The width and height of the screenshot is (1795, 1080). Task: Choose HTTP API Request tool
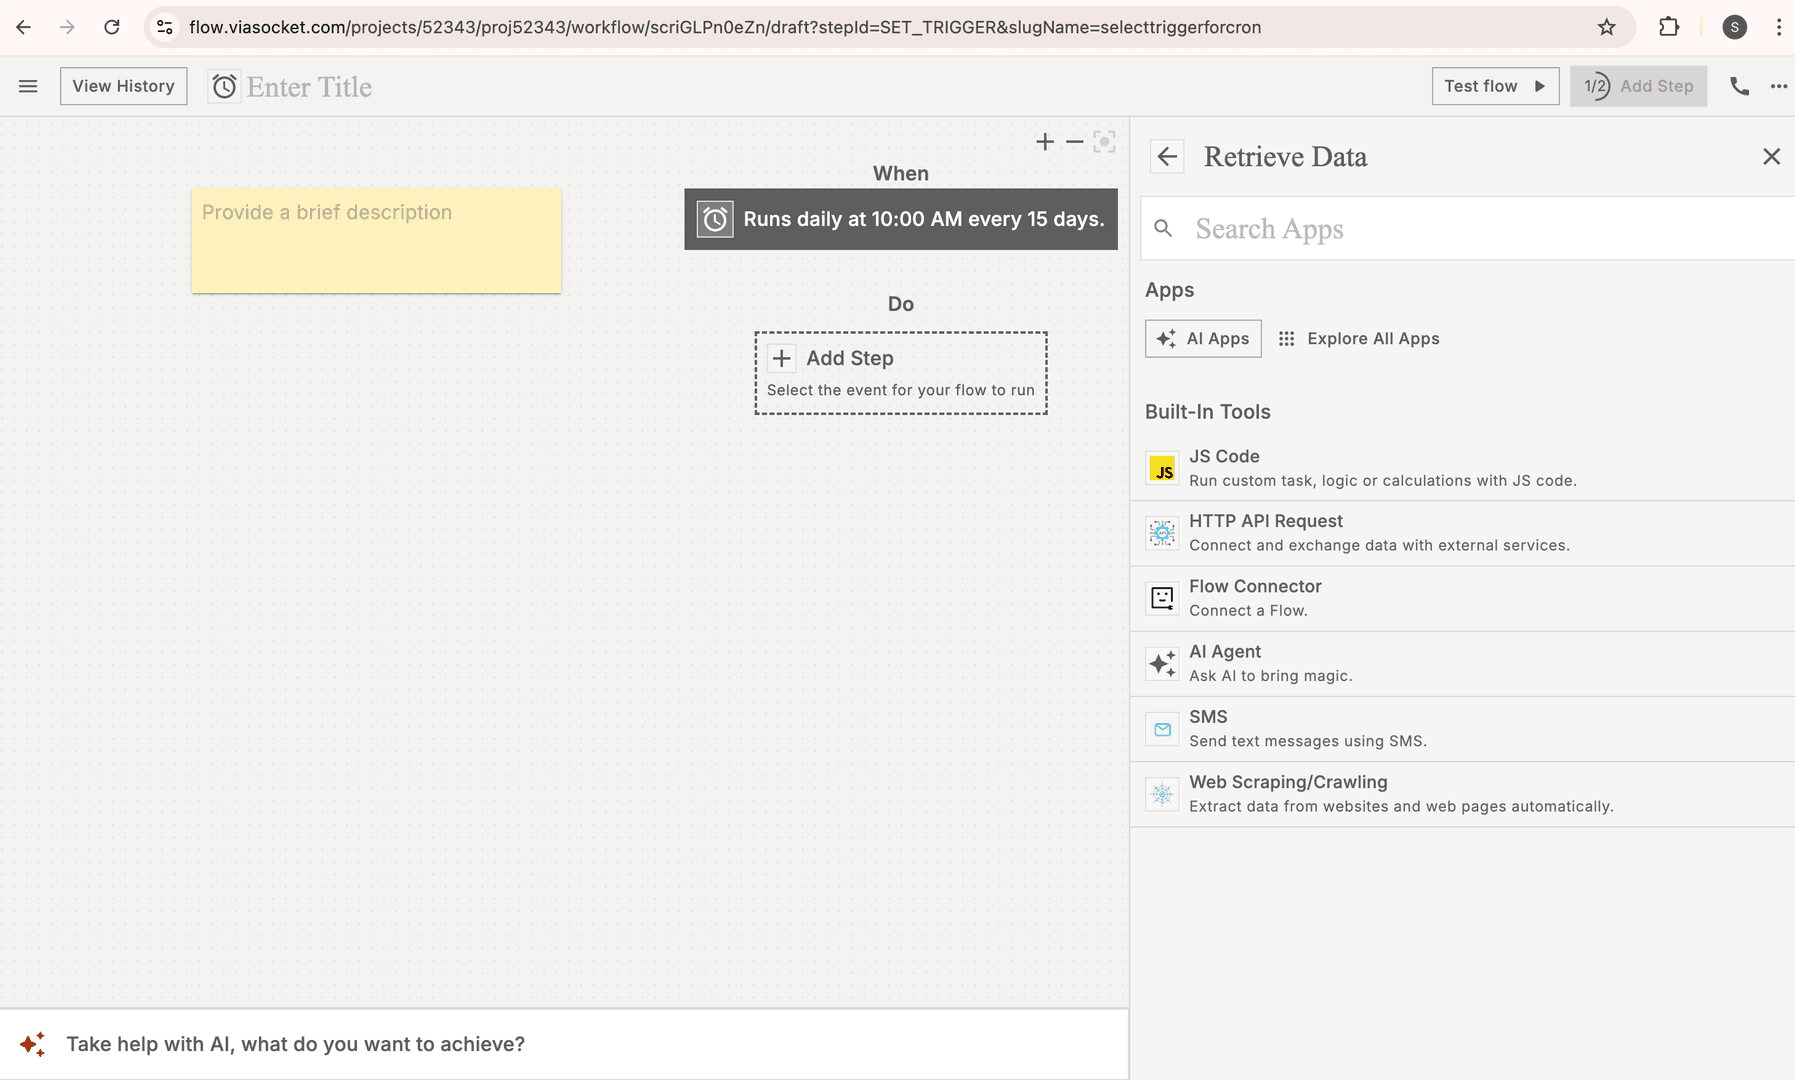pos(1462,533)
